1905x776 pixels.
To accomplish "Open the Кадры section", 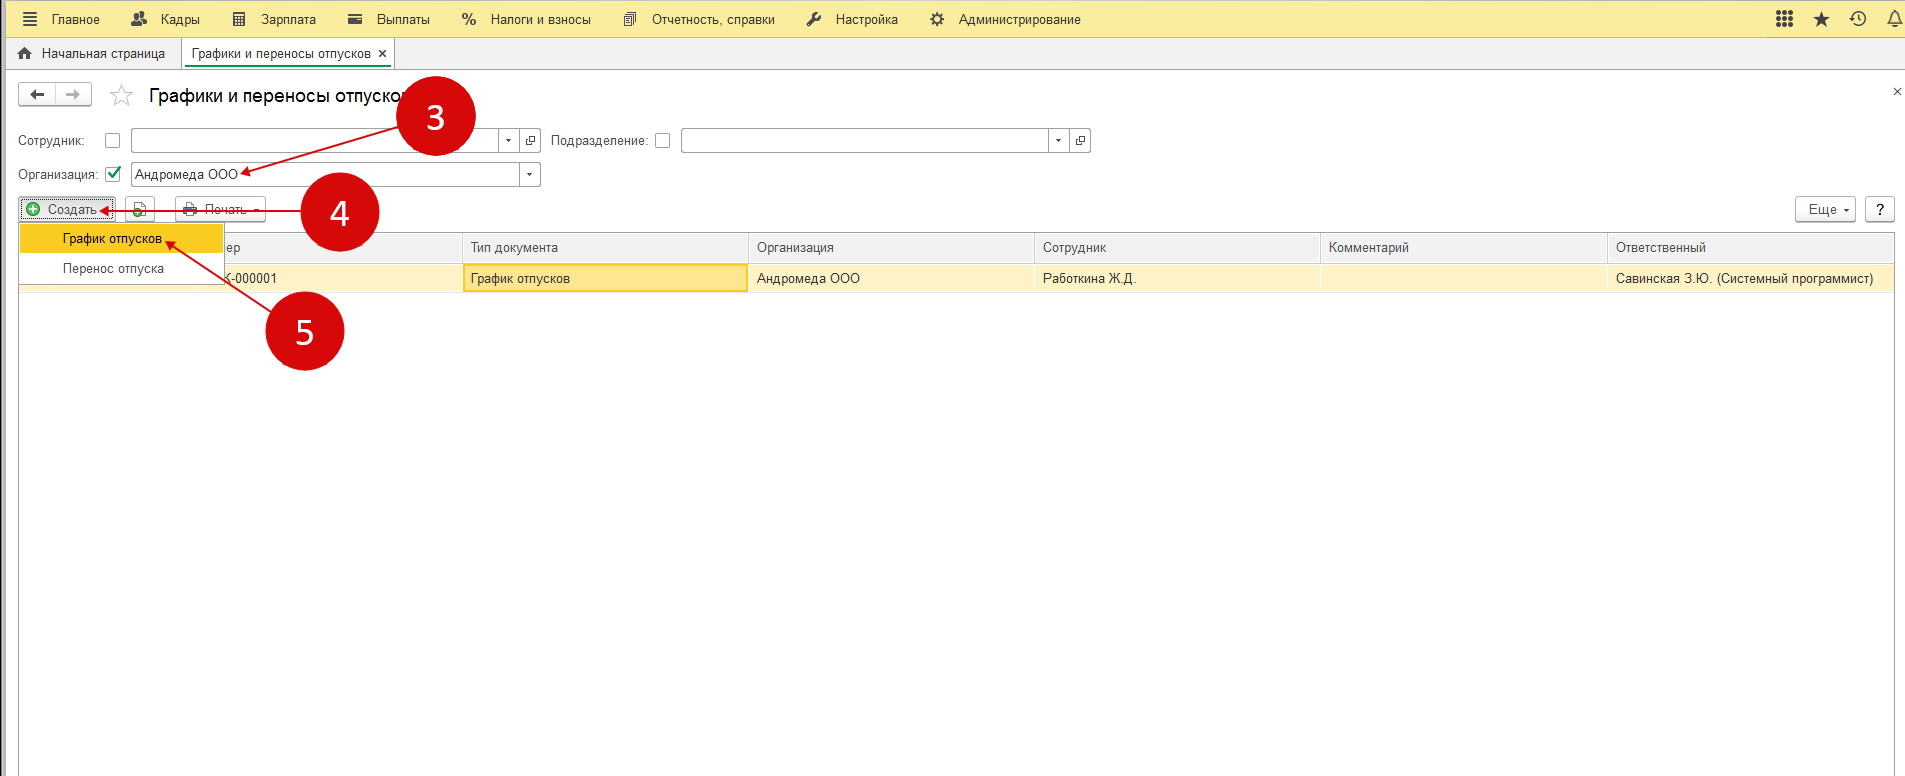I will coord(166,19).
